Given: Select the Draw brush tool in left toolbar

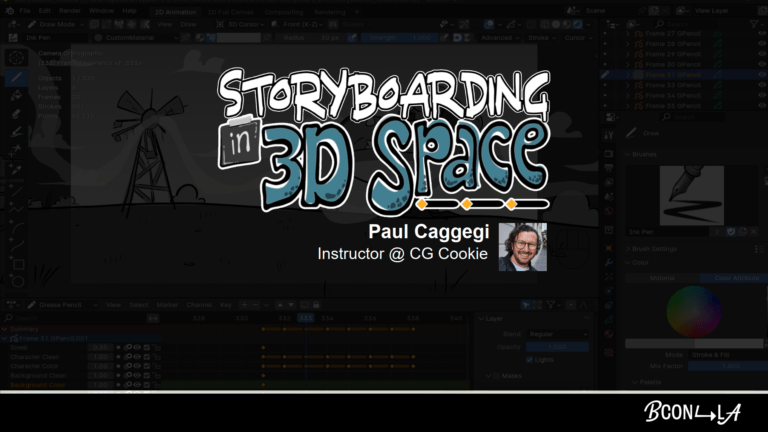Looking at the screenshot, I should (16, 77).
